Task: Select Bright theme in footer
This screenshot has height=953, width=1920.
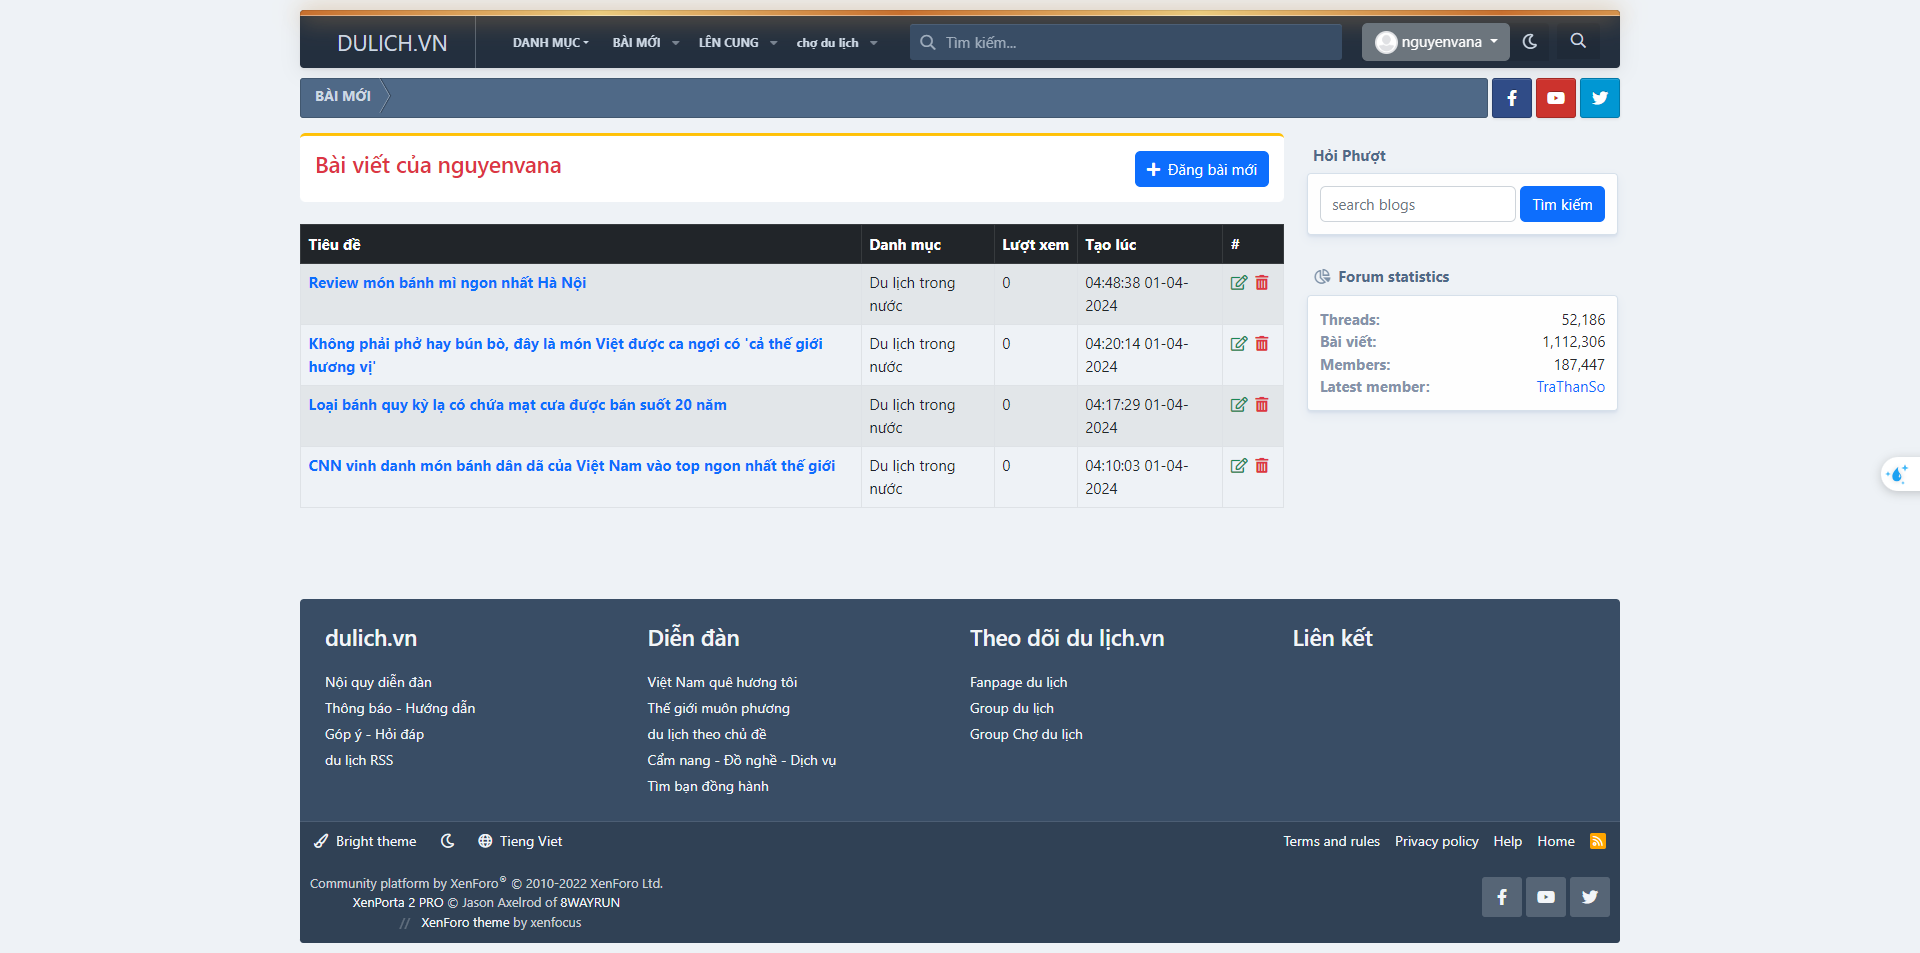Action: coord(365,841)
